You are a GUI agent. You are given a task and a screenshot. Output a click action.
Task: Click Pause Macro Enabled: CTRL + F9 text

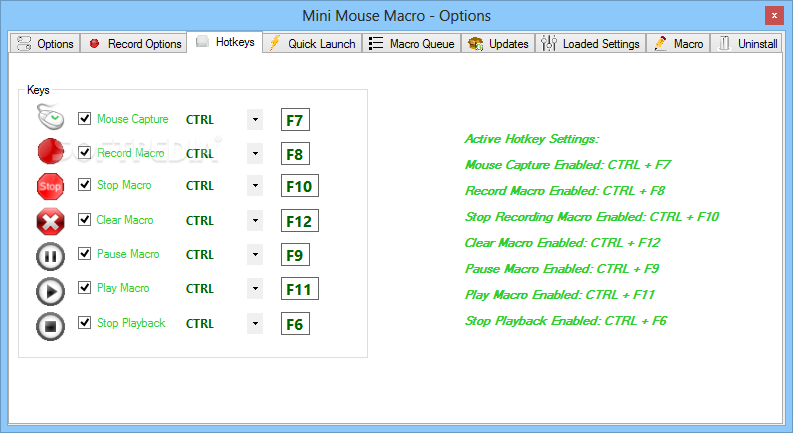click(562, 269)
